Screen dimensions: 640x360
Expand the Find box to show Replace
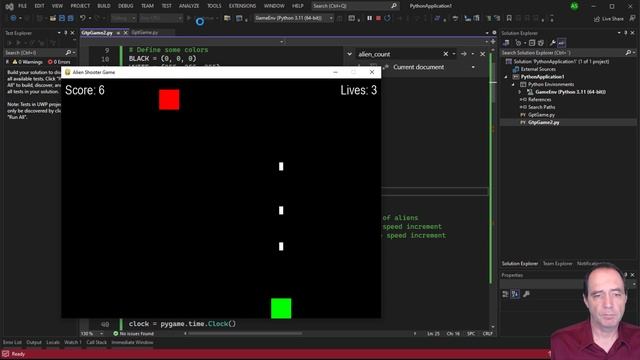coord(349,54)
